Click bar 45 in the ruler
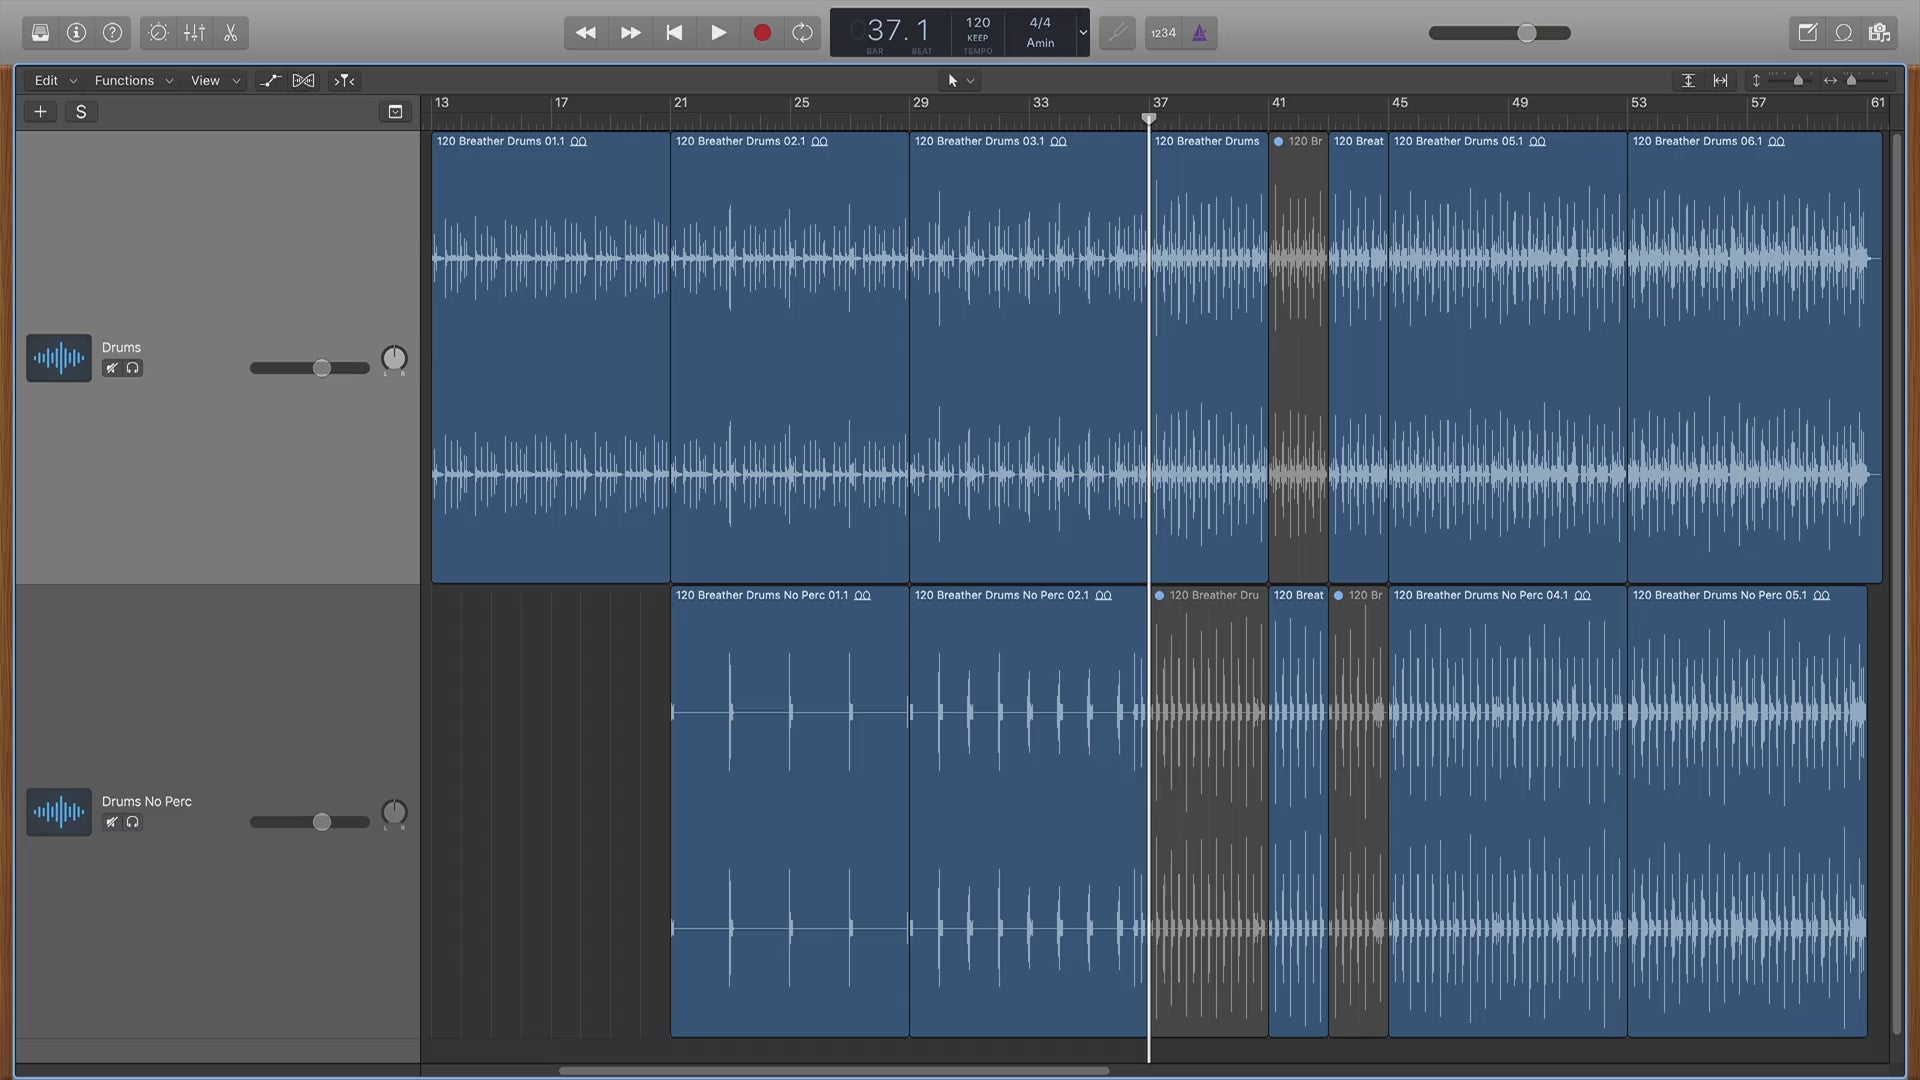The width and height of the screenshot is (1920, 1080). [1400, 102]
